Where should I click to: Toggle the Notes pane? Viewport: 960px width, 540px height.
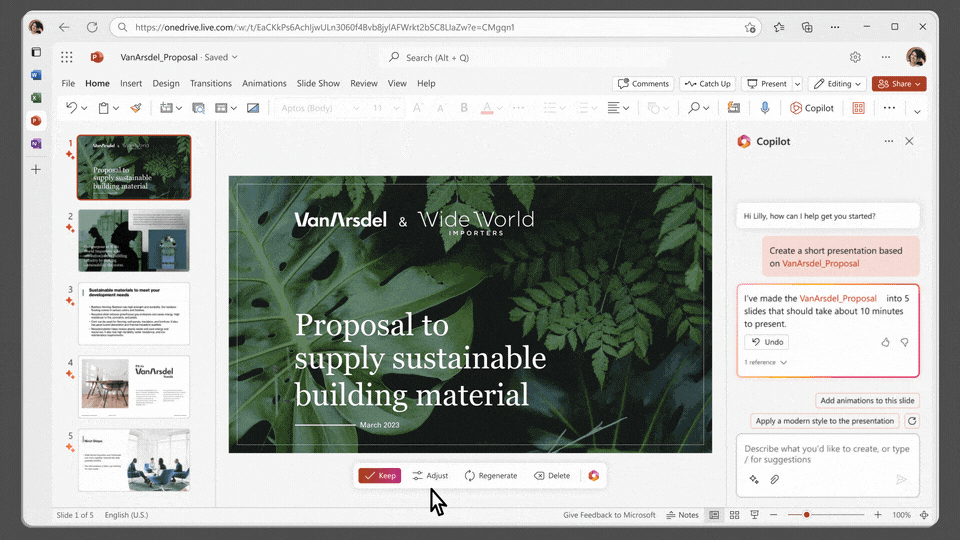pyautogui.click(x=683, y=515)
